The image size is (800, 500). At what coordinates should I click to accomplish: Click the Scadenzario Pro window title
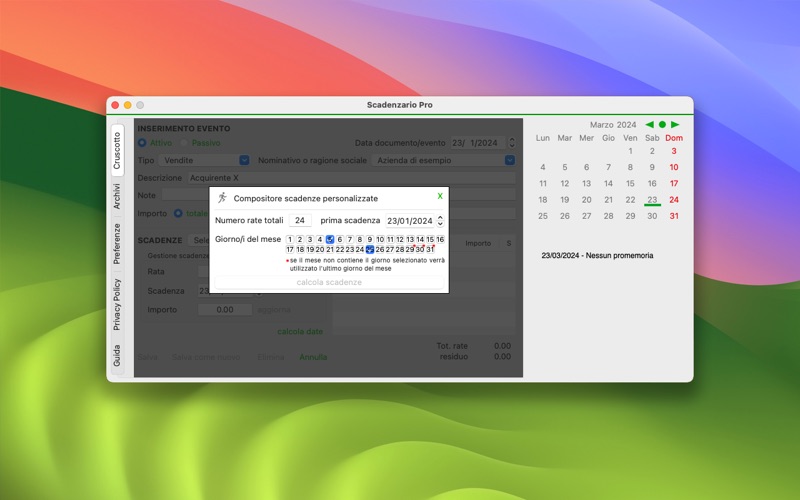399,105
